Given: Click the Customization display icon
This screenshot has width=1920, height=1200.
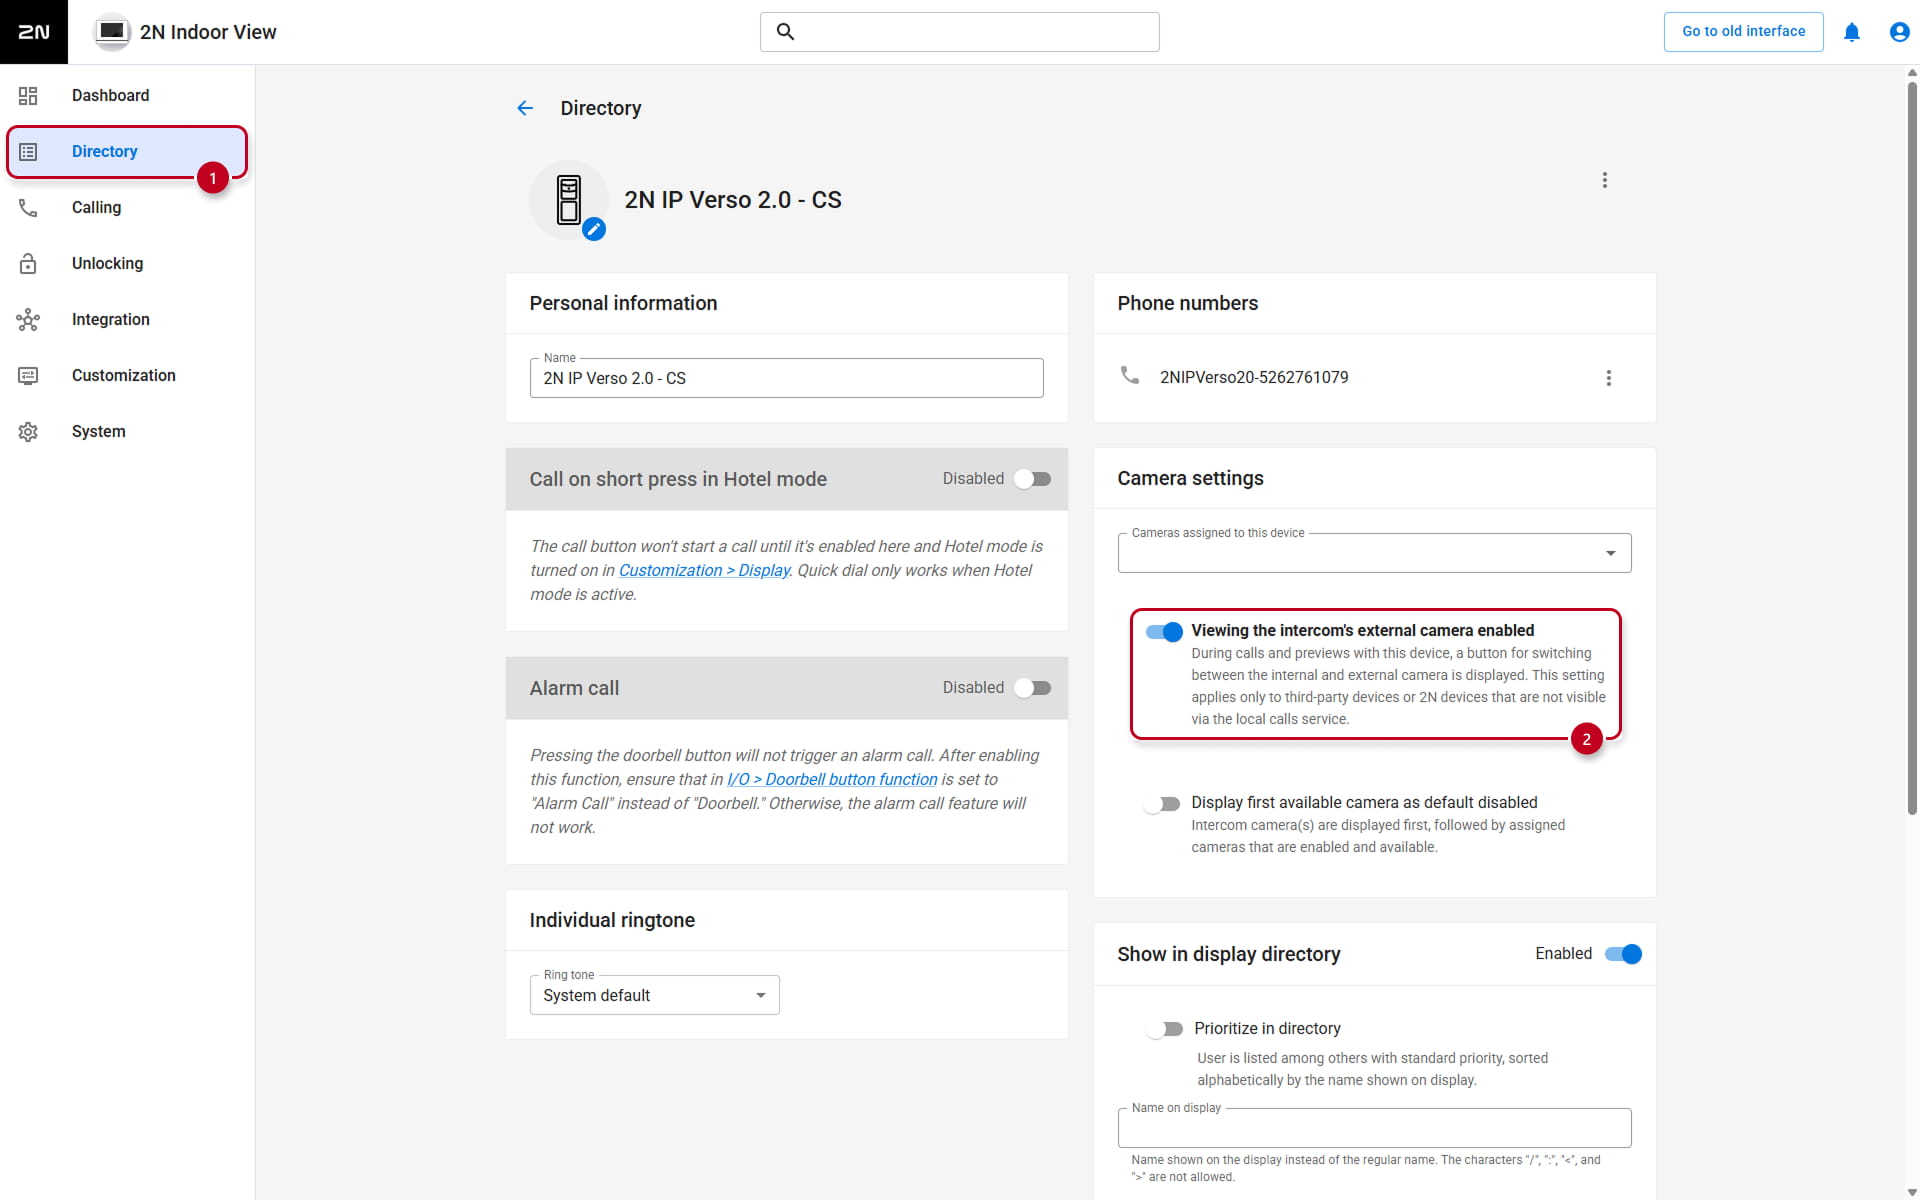Looking at the screenshot, I should [28, 376].
